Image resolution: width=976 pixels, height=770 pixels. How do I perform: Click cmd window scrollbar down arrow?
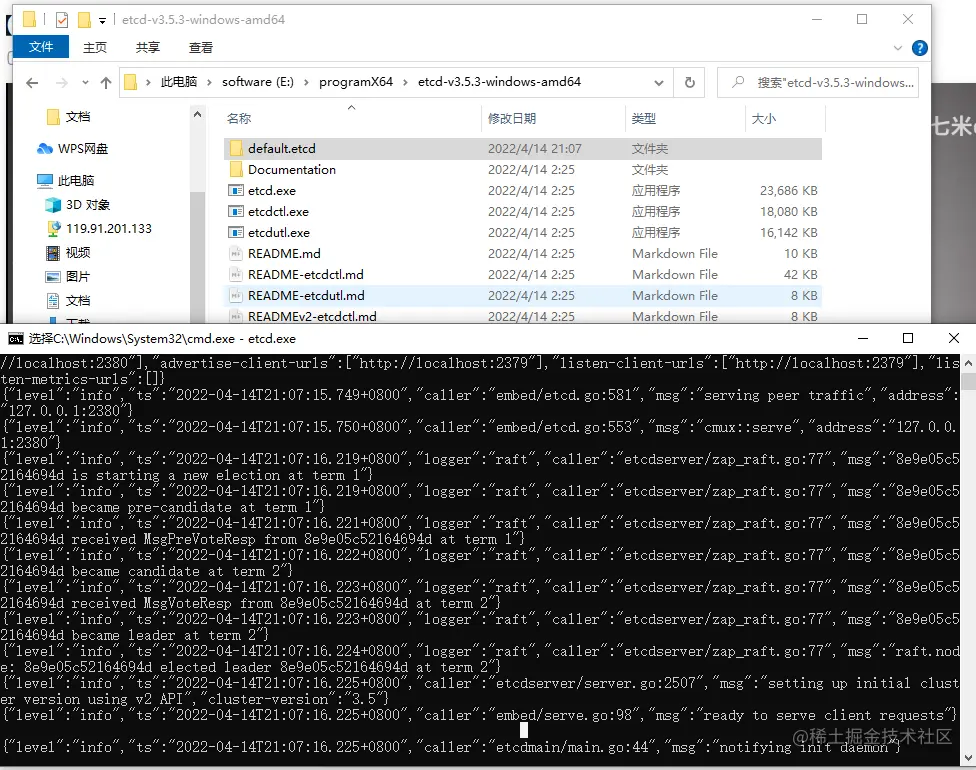point(968,758)
